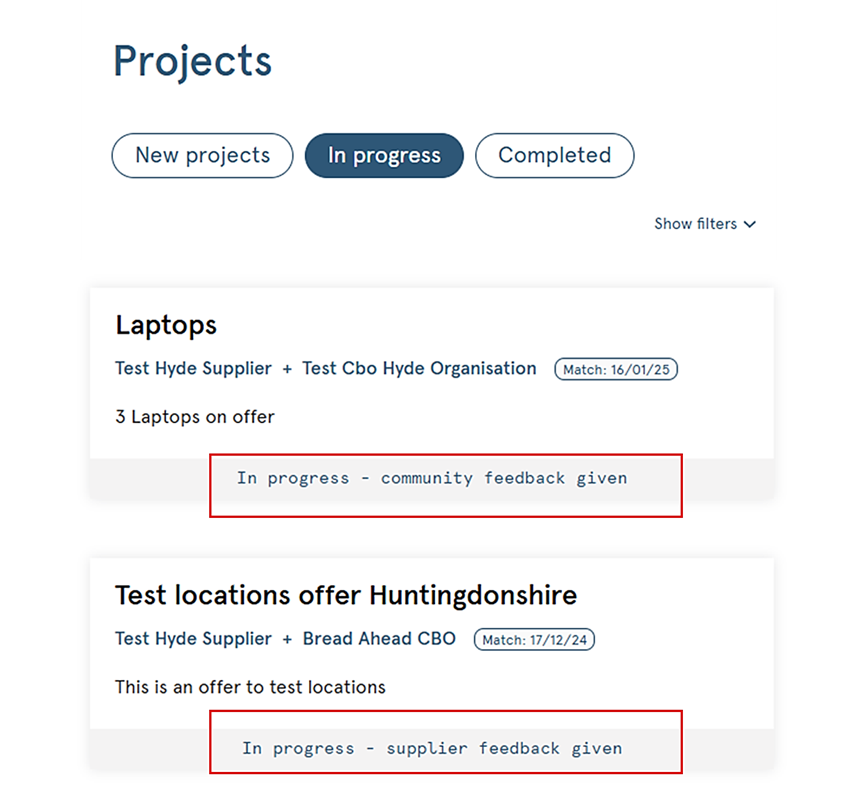Screen dimensions: 858x800
Task: Click plus sign before Bread Ahead CBO
Action: click(x=287, y=640)
